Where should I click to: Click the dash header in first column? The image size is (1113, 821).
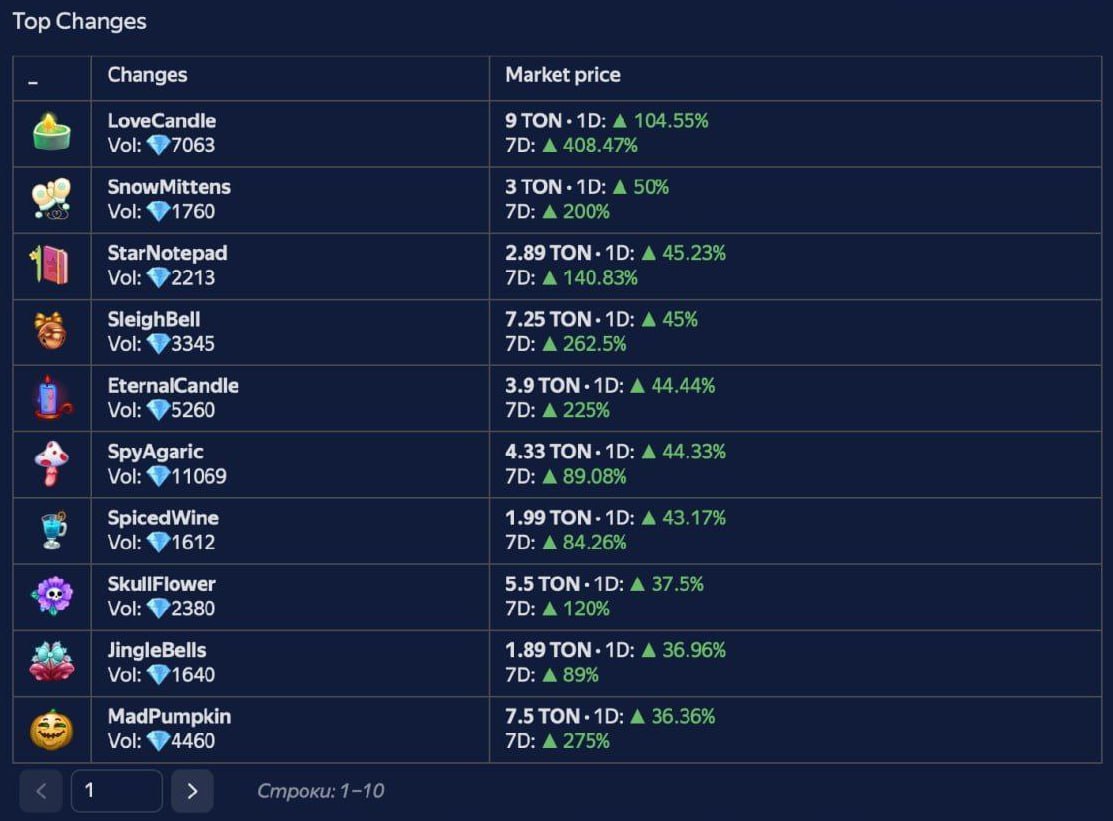click(33, 83)
